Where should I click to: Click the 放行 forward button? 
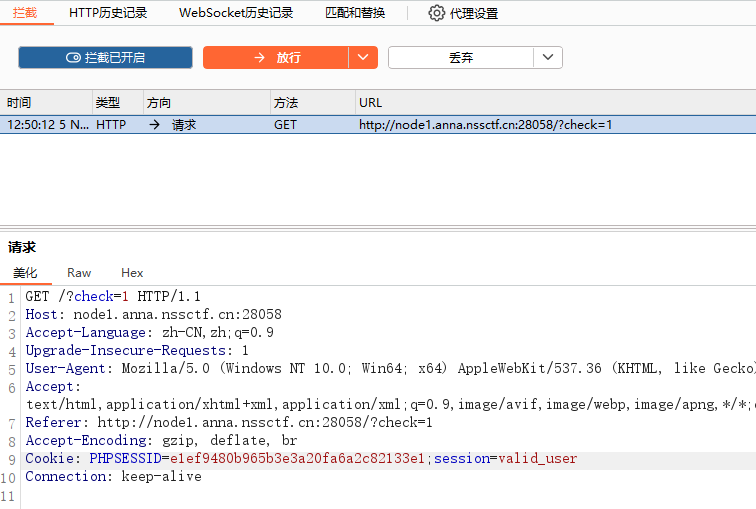276,58
